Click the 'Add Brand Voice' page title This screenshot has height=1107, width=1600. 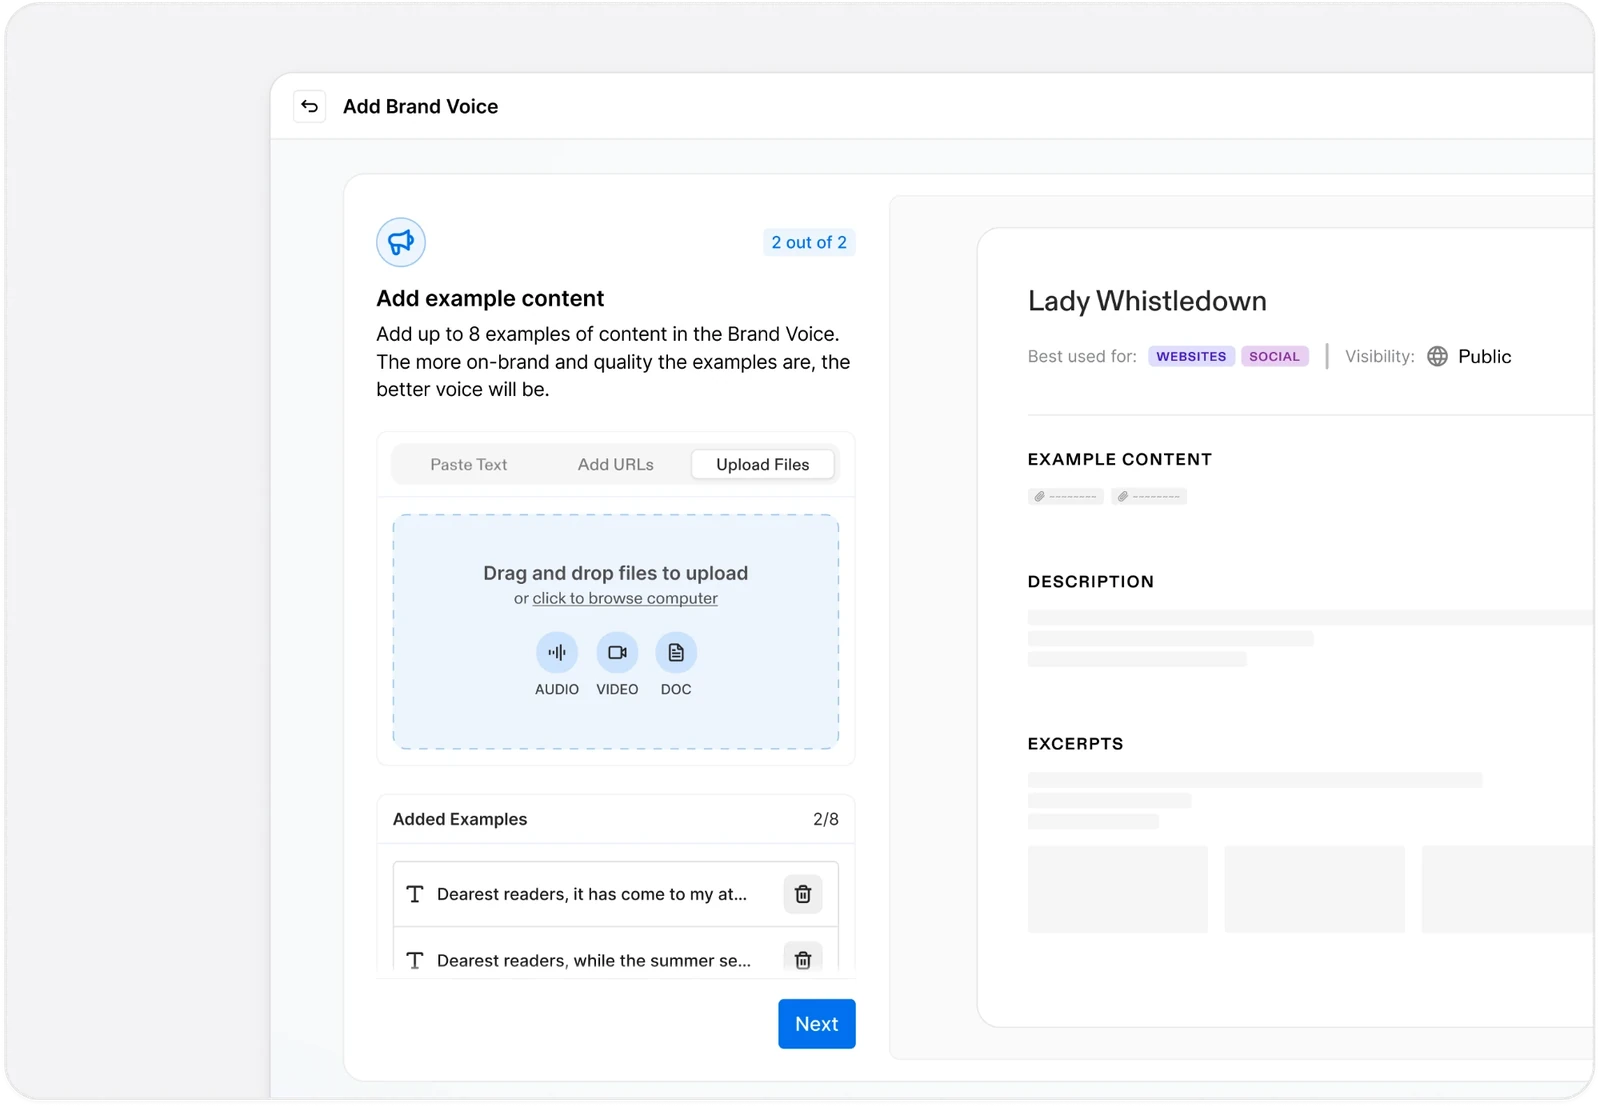[420, 106]
